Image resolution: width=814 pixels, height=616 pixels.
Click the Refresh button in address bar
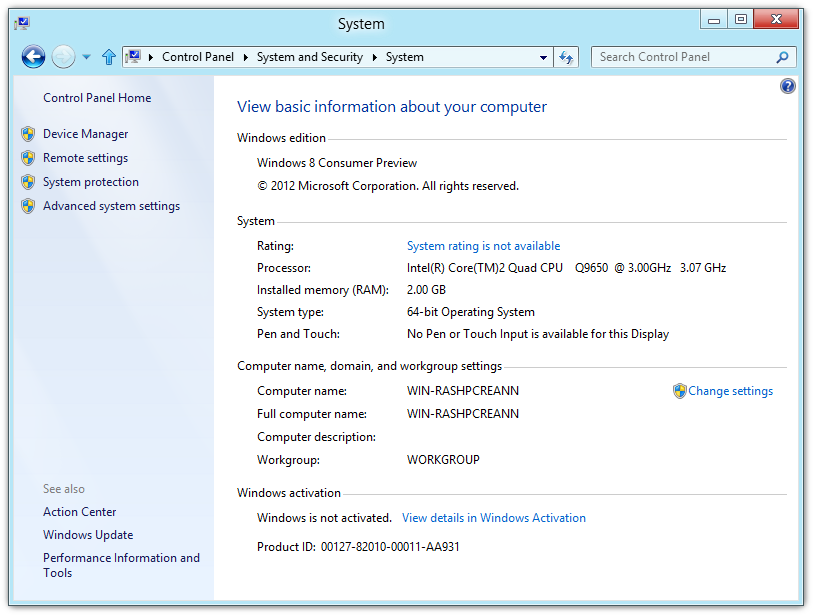(567, 57)
